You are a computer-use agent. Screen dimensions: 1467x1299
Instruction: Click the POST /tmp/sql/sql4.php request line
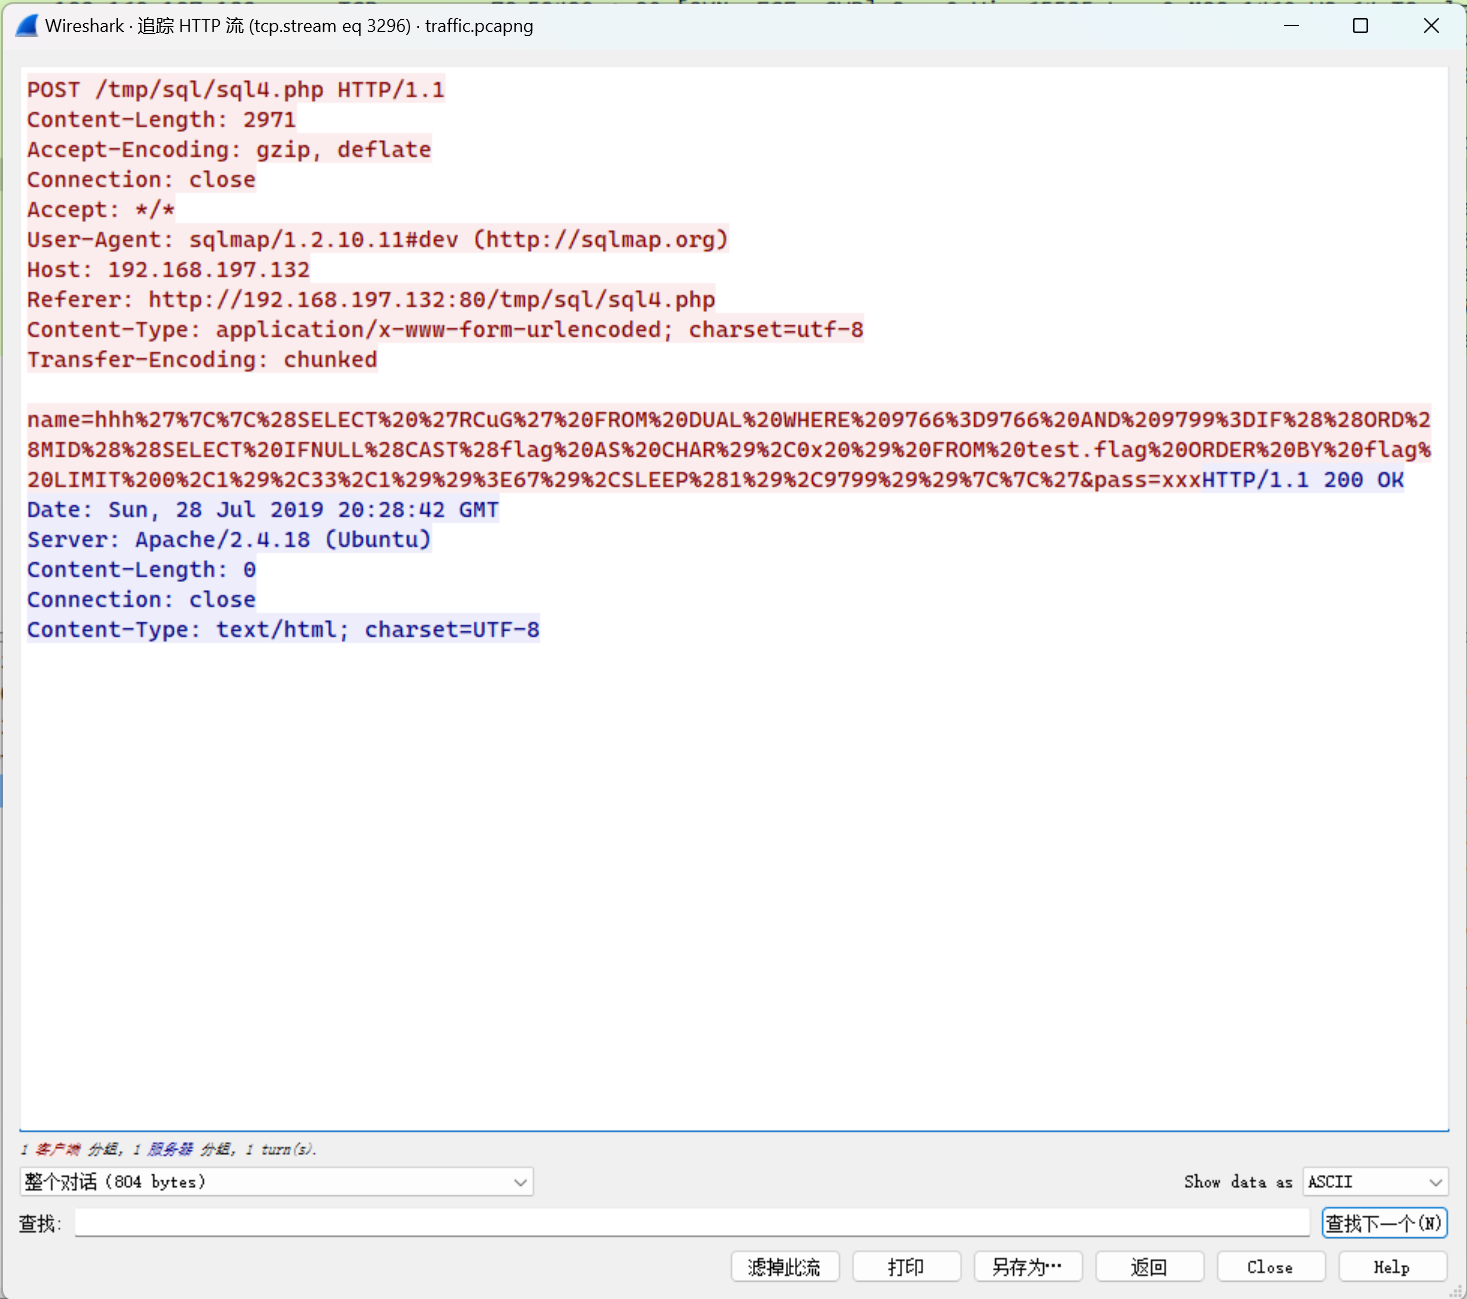coord(236,90)
